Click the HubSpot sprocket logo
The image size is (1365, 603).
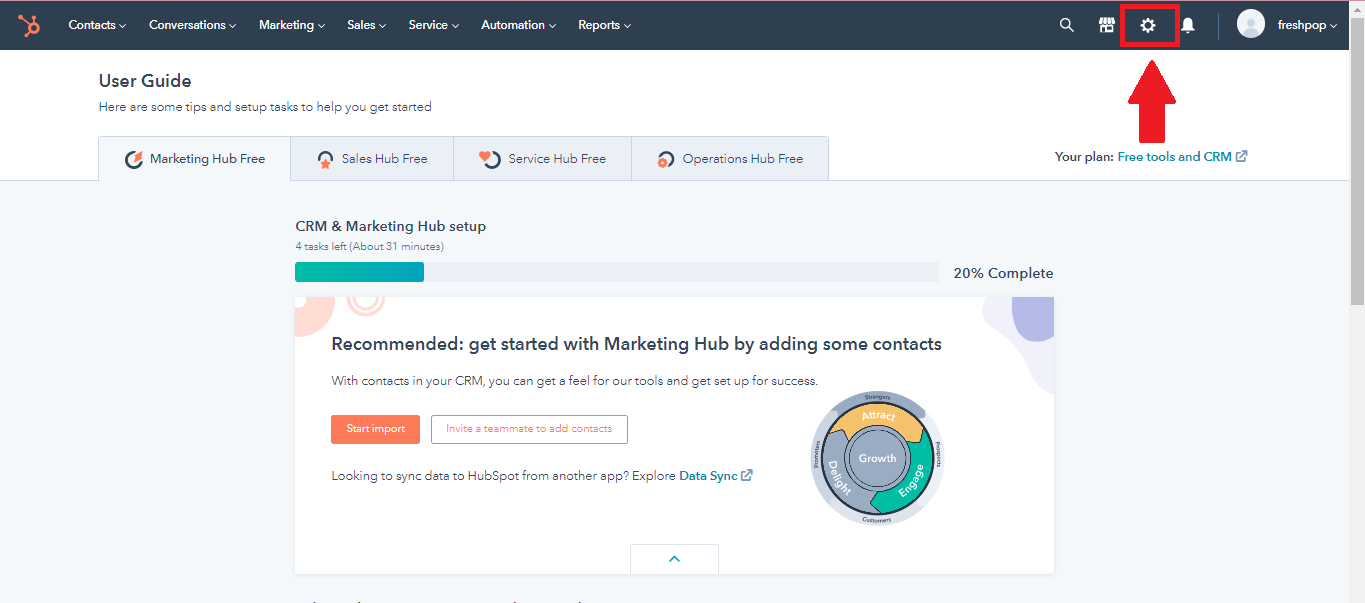click(29, 25)
